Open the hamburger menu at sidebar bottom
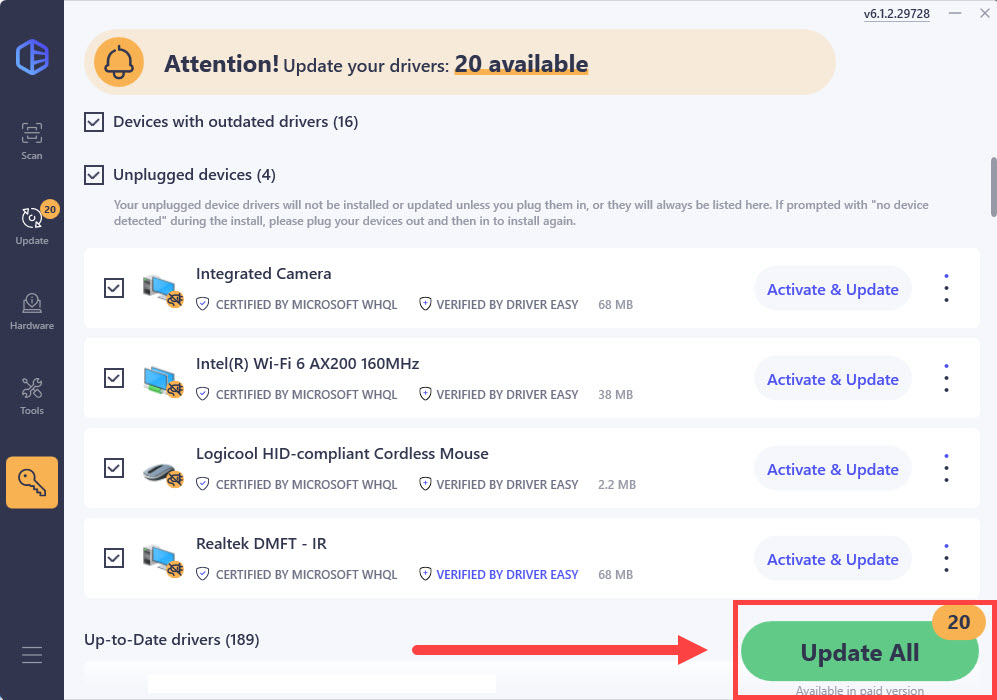 (x=32, y=655)
